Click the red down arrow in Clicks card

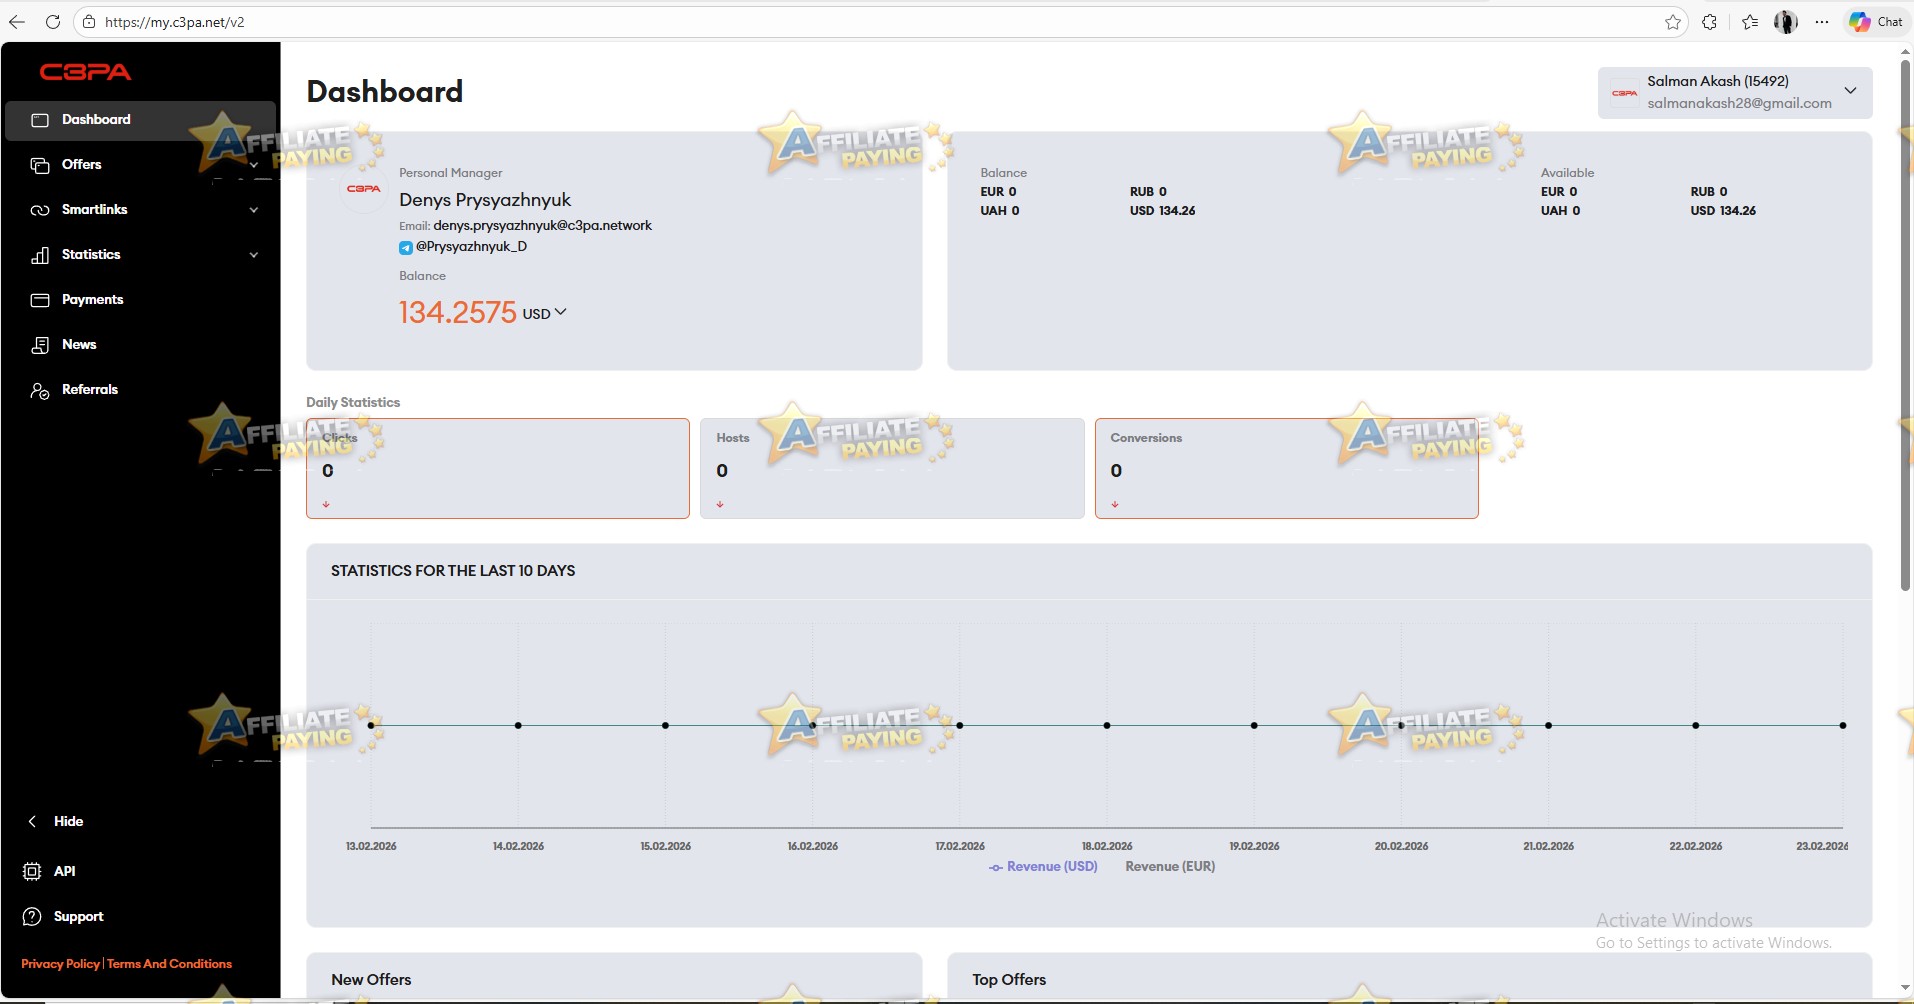pos(326,504)
